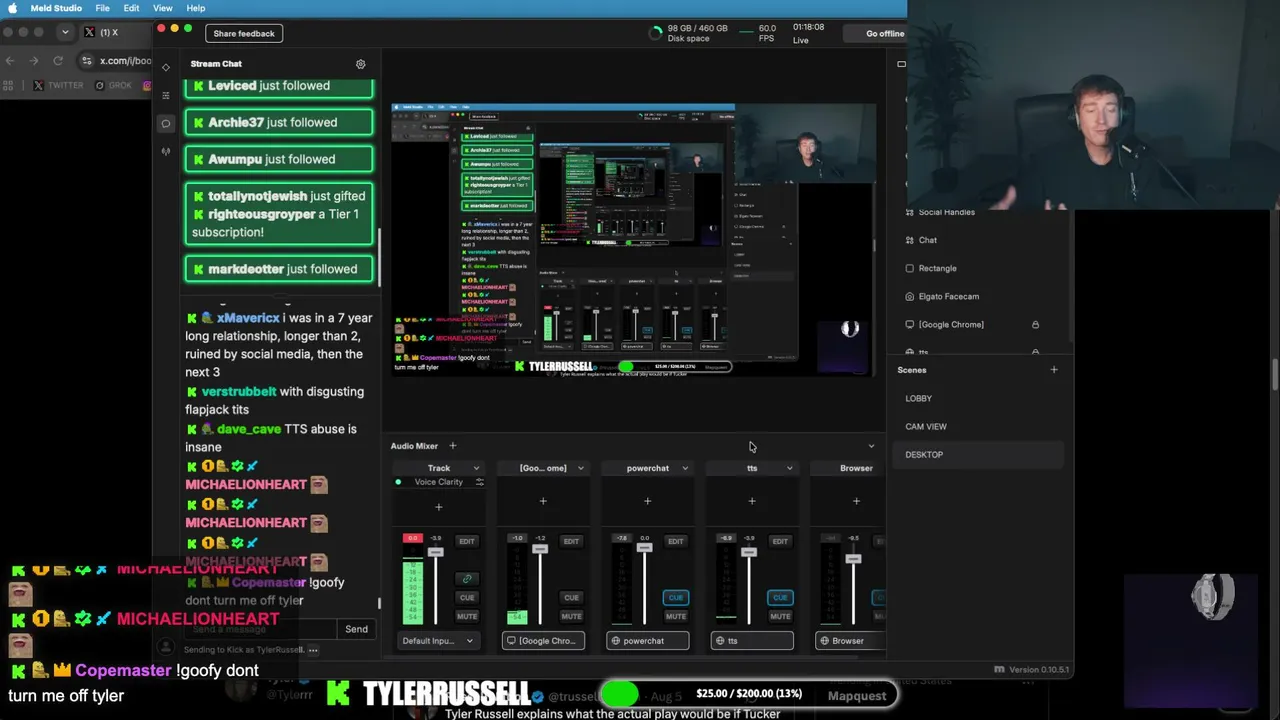Click the disk space usage ring
Viewport: 1280px width, 720px height.
656,33
